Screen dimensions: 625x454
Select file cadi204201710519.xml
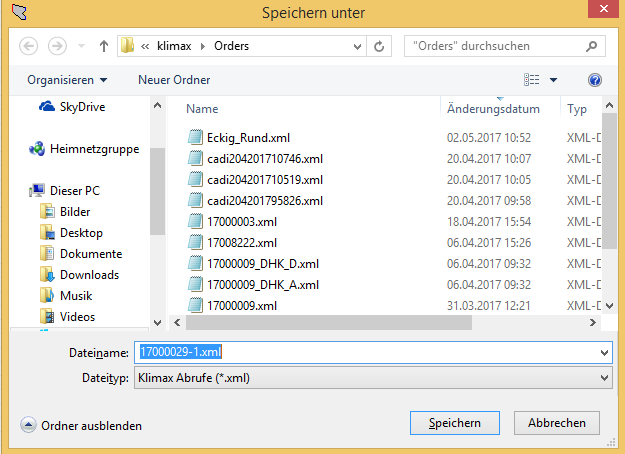[x=265, y=180]
